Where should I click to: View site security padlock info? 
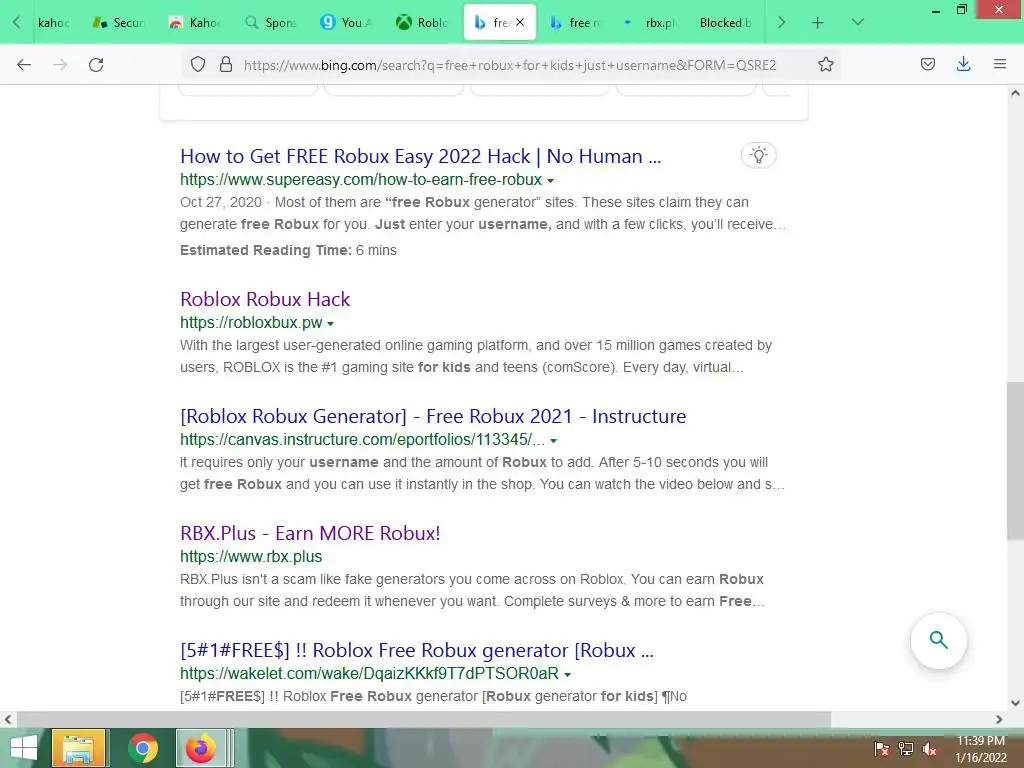pos(226,65)
